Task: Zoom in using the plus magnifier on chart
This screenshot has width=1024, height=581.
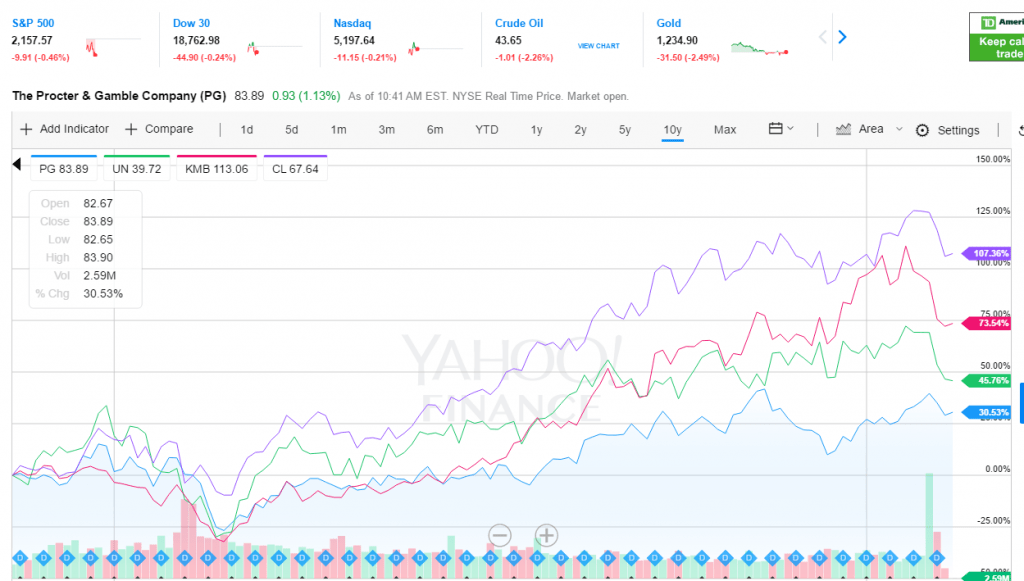Action: [x=545, y=536]
